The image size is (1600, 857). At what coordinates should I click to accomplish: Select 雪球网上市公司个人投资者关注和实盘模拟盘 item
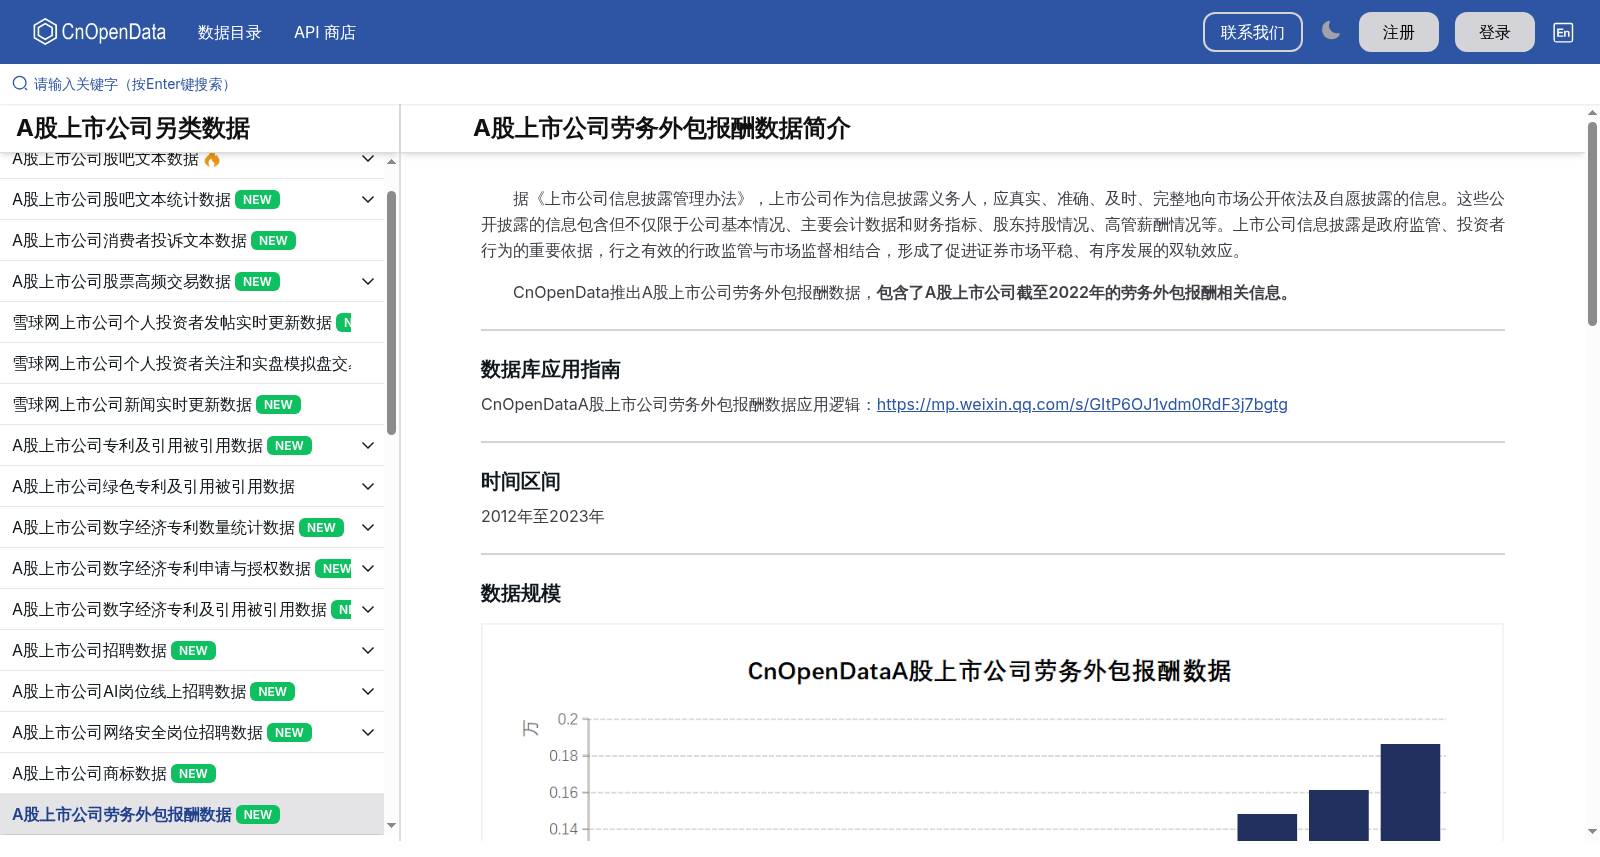[192, 364]
